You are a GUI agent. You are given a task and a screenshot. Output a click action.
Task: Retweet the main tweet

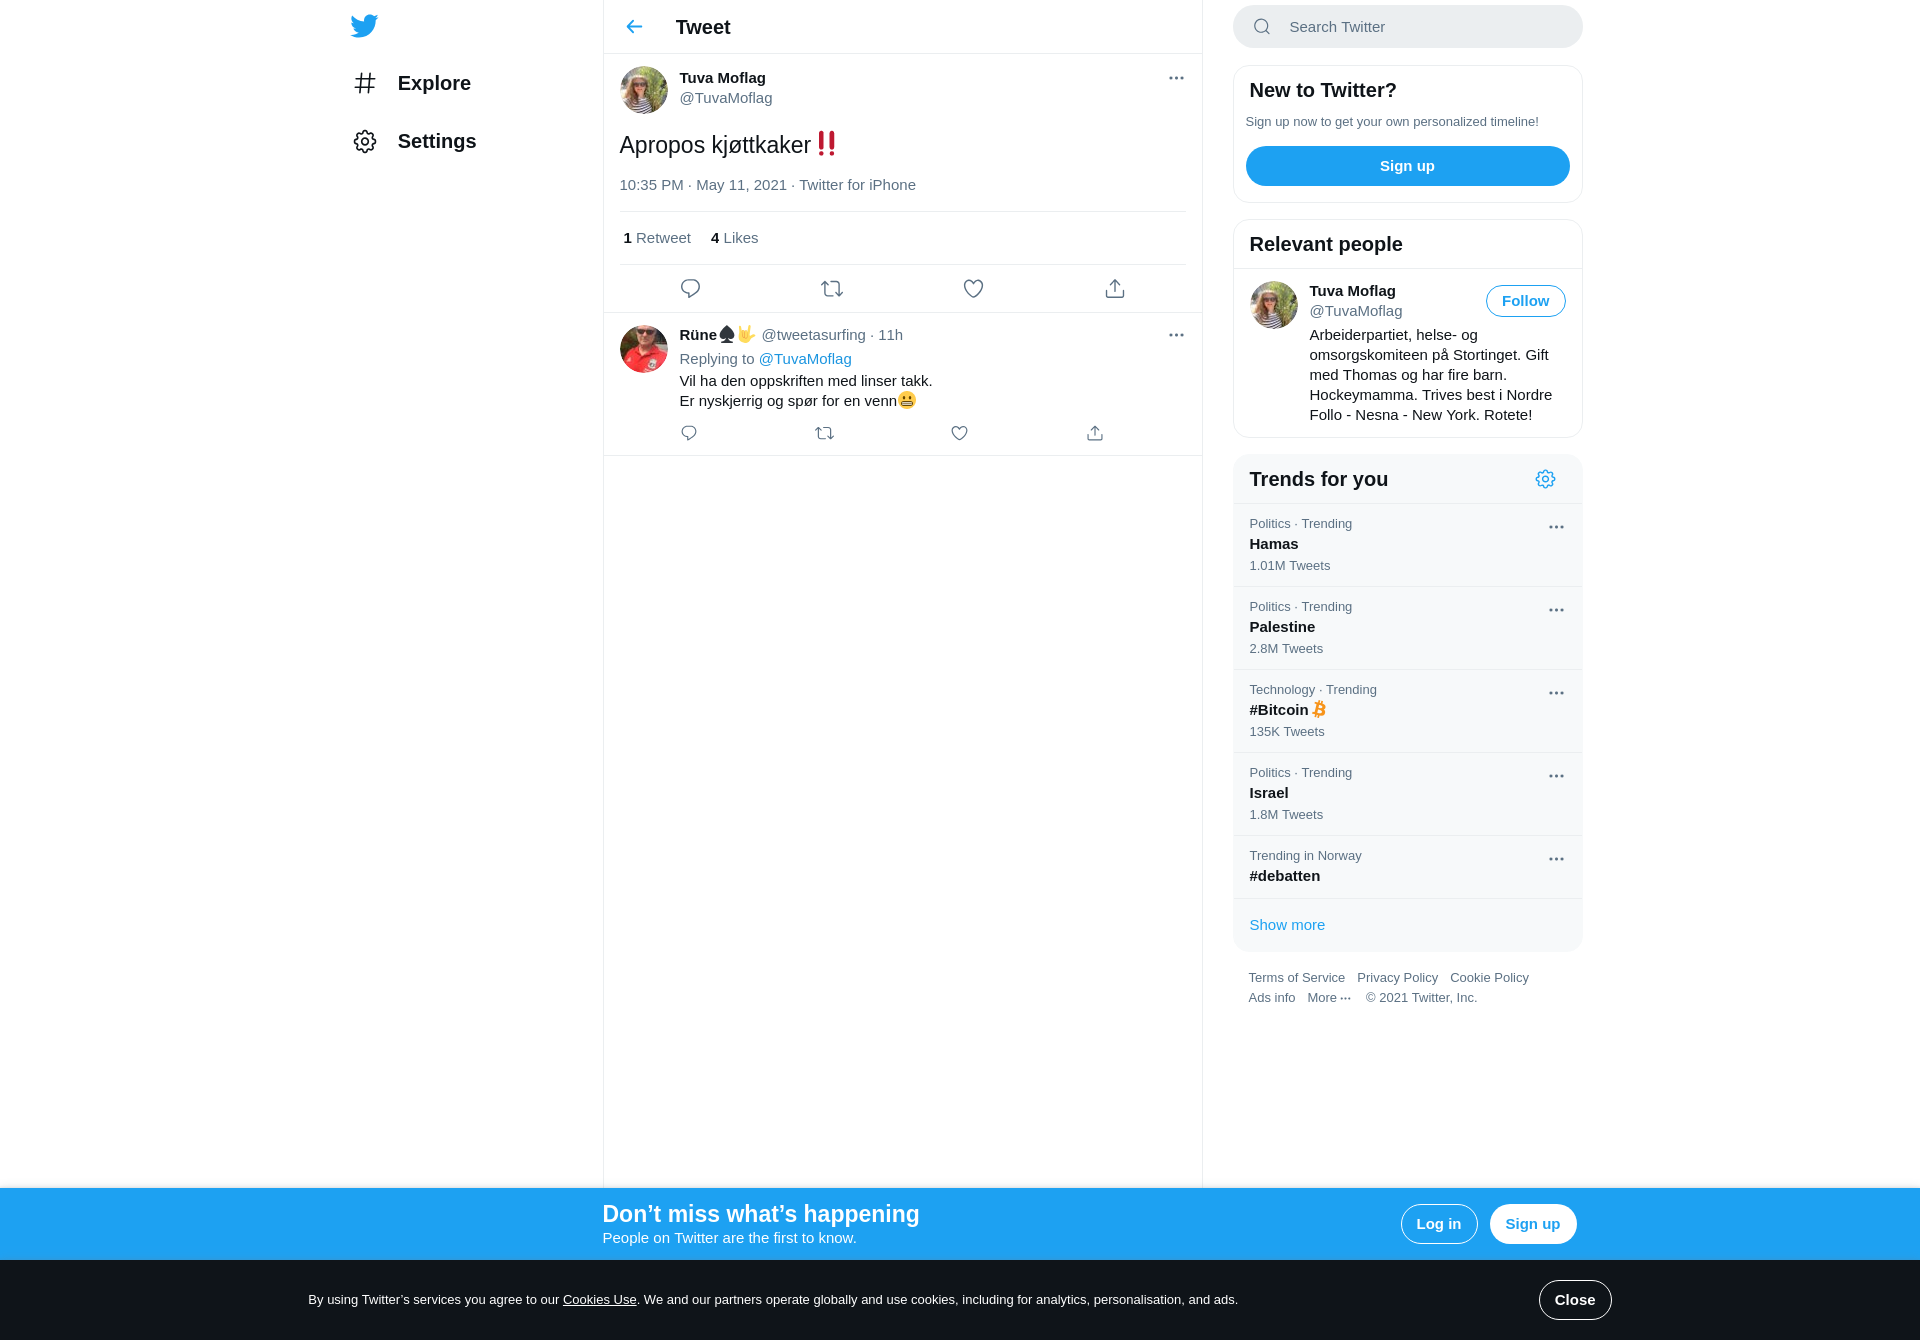832,289
